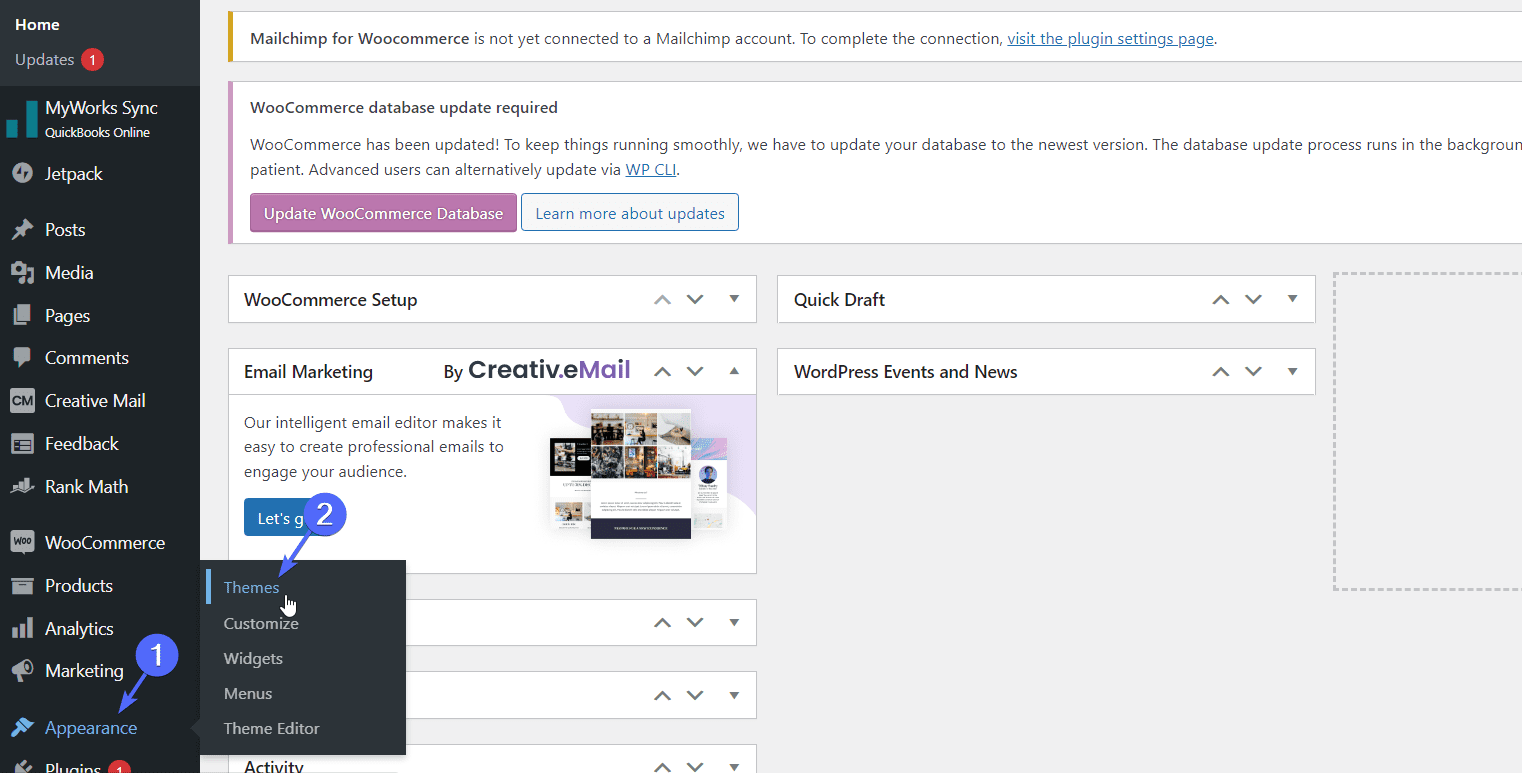Click the Plugins update count badge

(119, 768)
